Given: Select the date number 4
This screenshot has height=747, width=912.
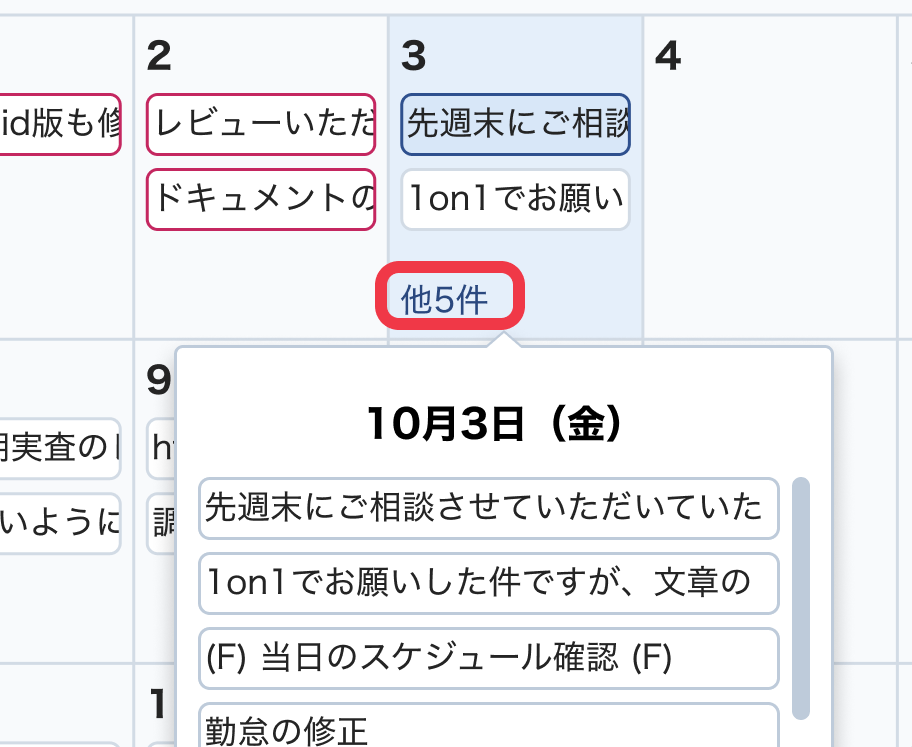Looking at the screenshot, I should [668, 57].
